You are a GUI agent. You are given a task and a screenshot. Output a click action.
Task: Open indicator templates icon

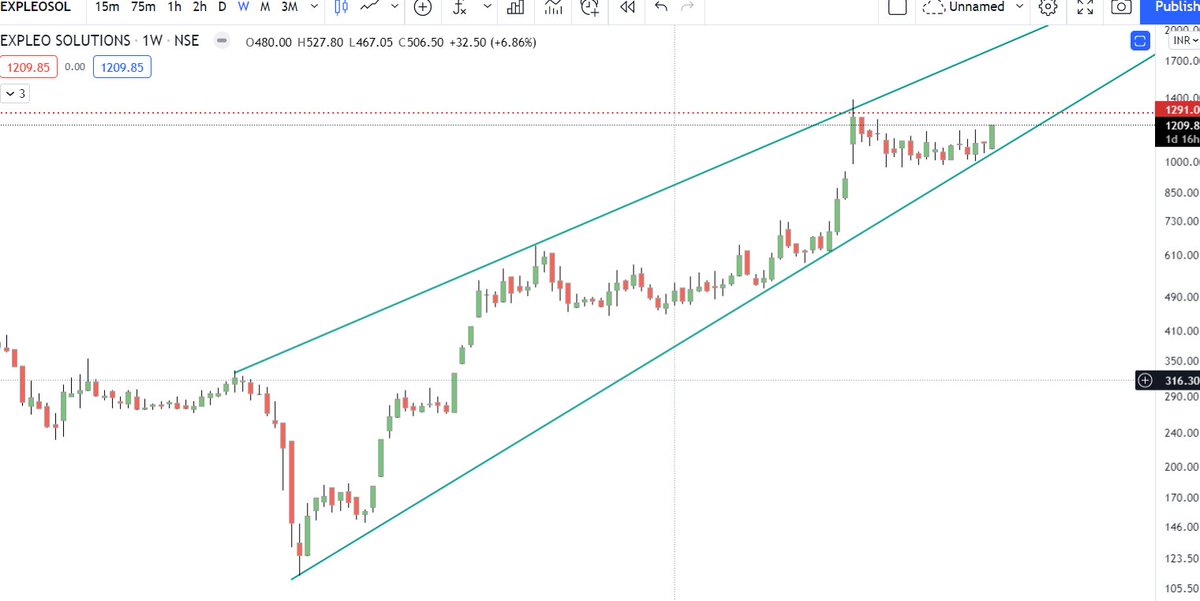pos(553,7)
